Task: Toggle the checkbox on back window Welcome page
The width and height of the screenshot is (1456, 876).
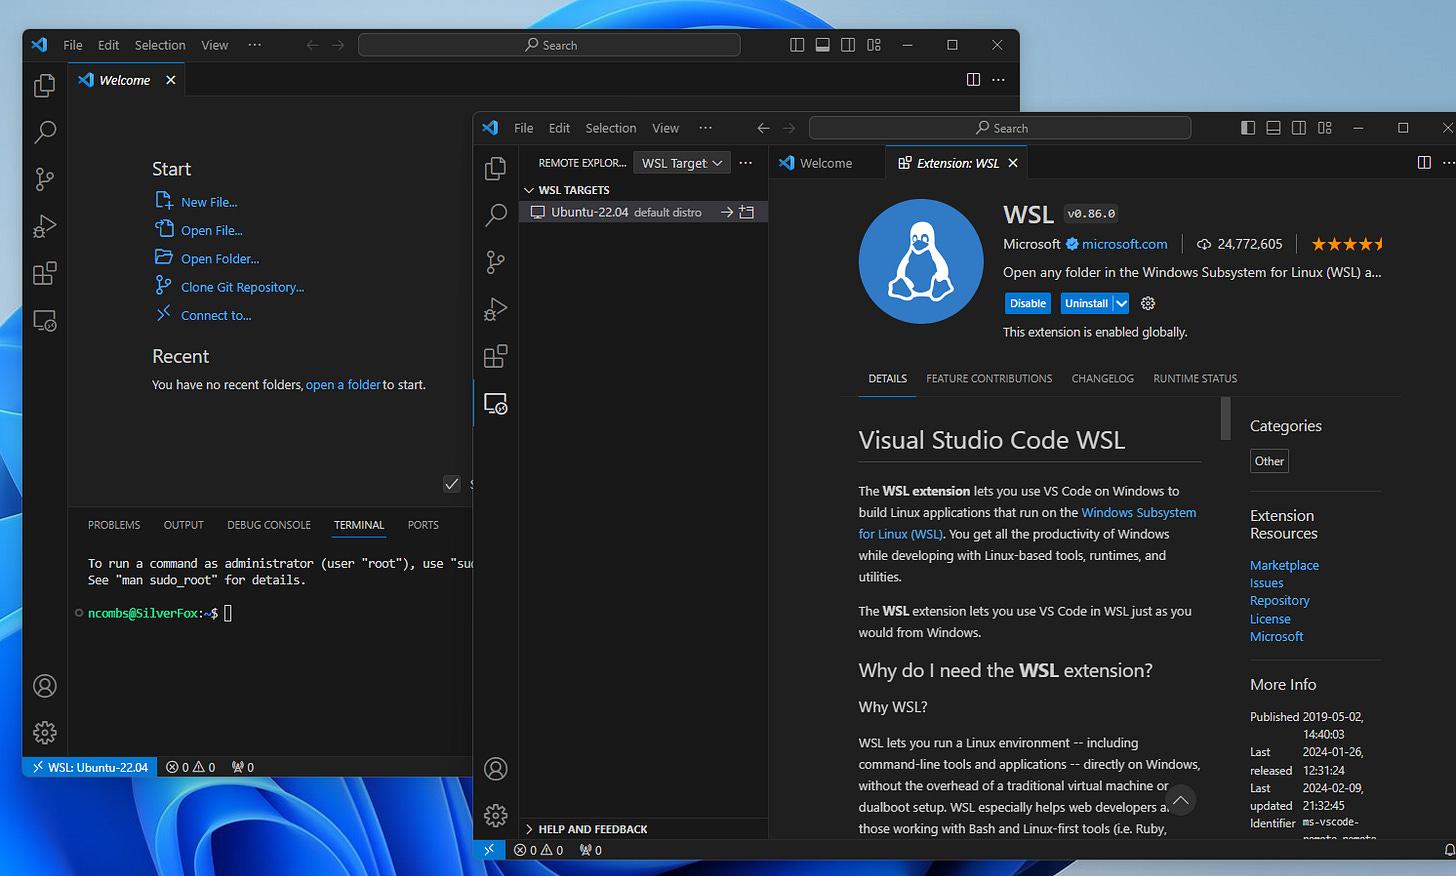Action: tap(452, 484)
